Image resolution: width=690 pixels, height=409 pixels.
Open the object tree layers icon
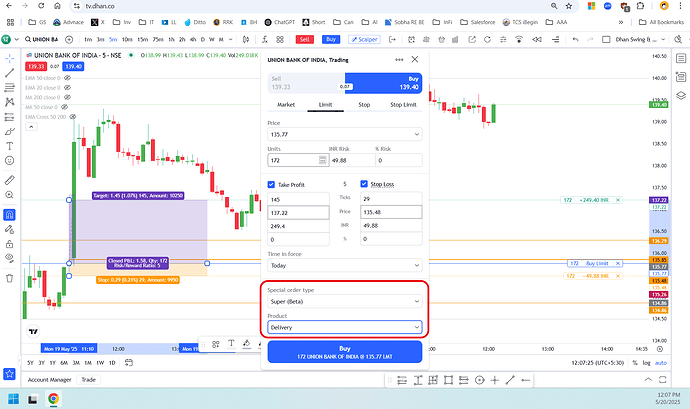pyautogui.click(x=681, y=96)
